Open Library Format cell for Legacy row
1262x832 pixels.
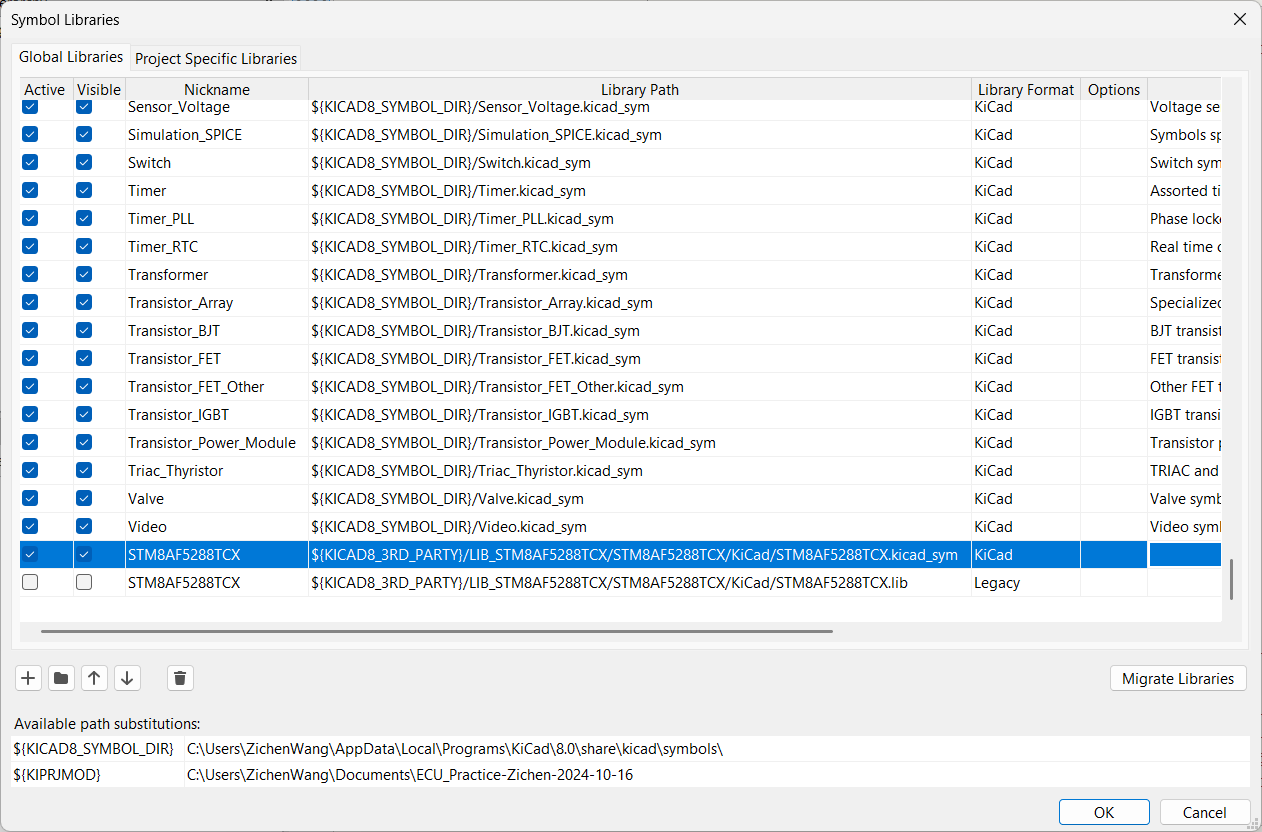point(1025,582)
